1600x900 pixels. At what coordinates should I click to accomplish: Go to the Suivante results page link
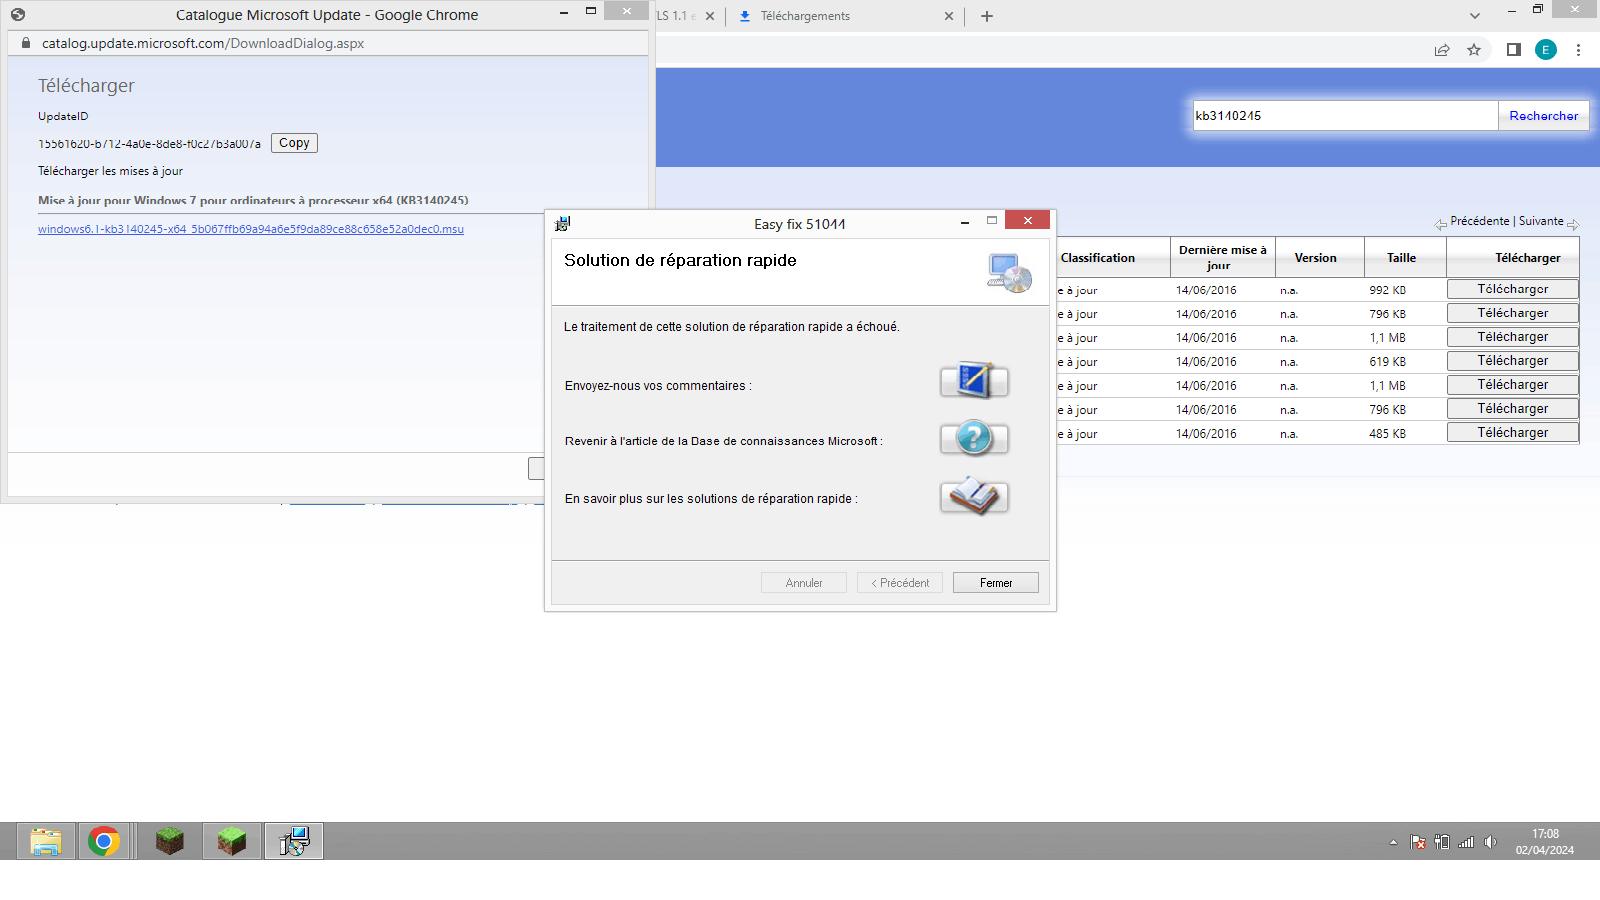pyautogui.click(x=1541, y=221)
